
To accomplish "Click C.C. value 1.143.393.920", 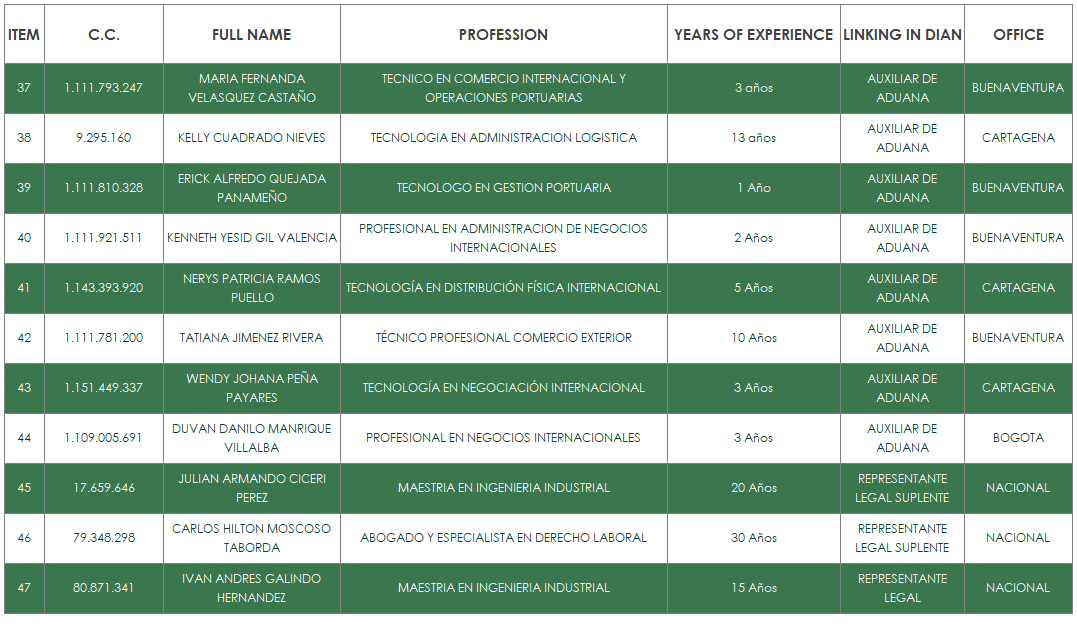I will 104,288.
